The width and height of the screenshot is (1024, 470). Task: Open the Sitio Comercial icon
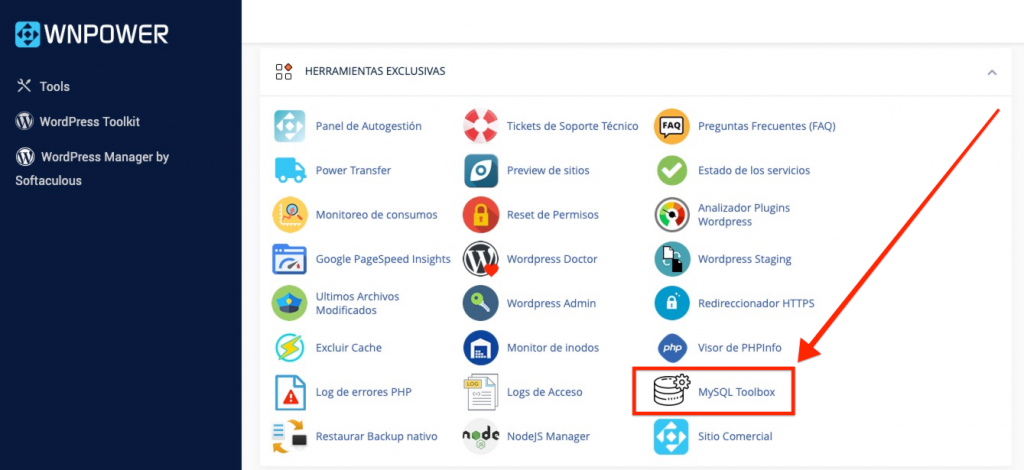[671, 437]
